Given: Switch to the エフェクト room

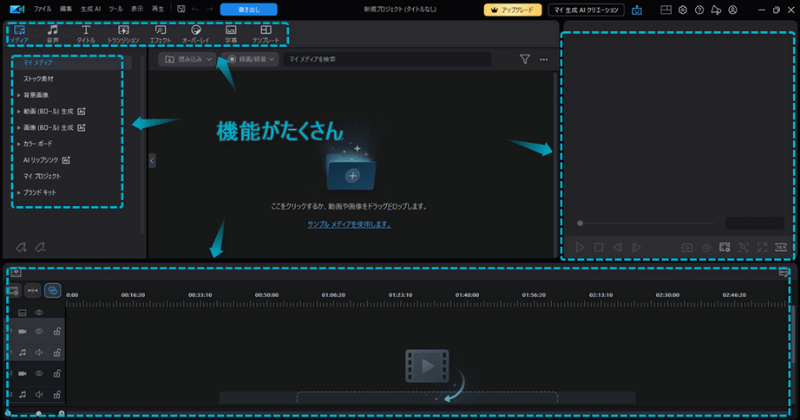Looking at the screenshot, I should coord(160,34).
